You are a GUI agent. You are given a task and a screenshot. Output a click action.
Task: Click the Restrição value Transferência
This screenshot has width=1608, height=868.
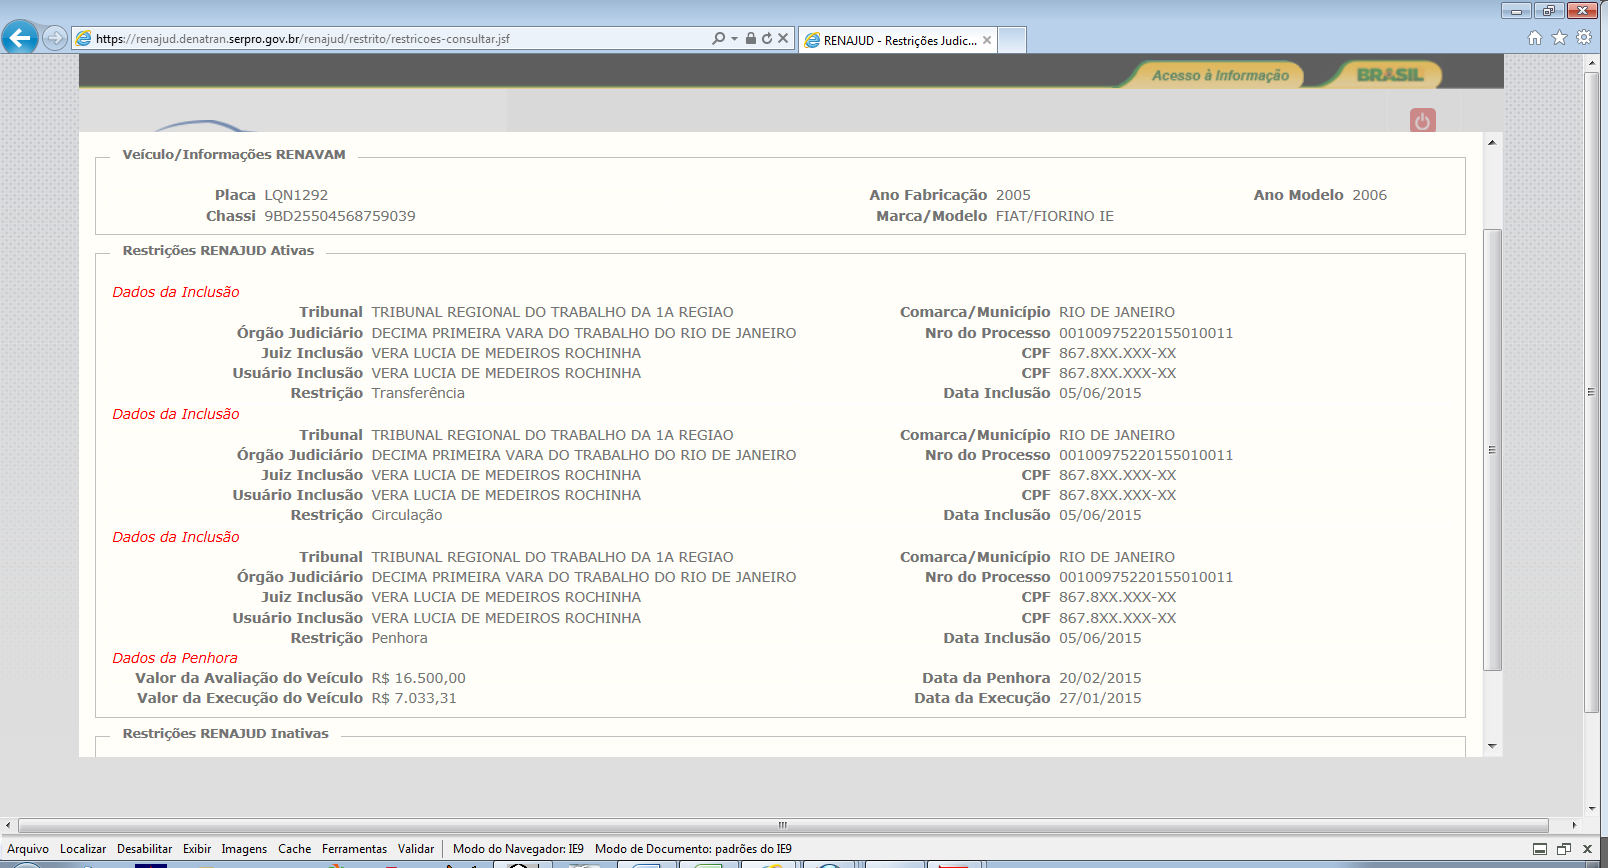pyautogui.click(x=418, y=393)
